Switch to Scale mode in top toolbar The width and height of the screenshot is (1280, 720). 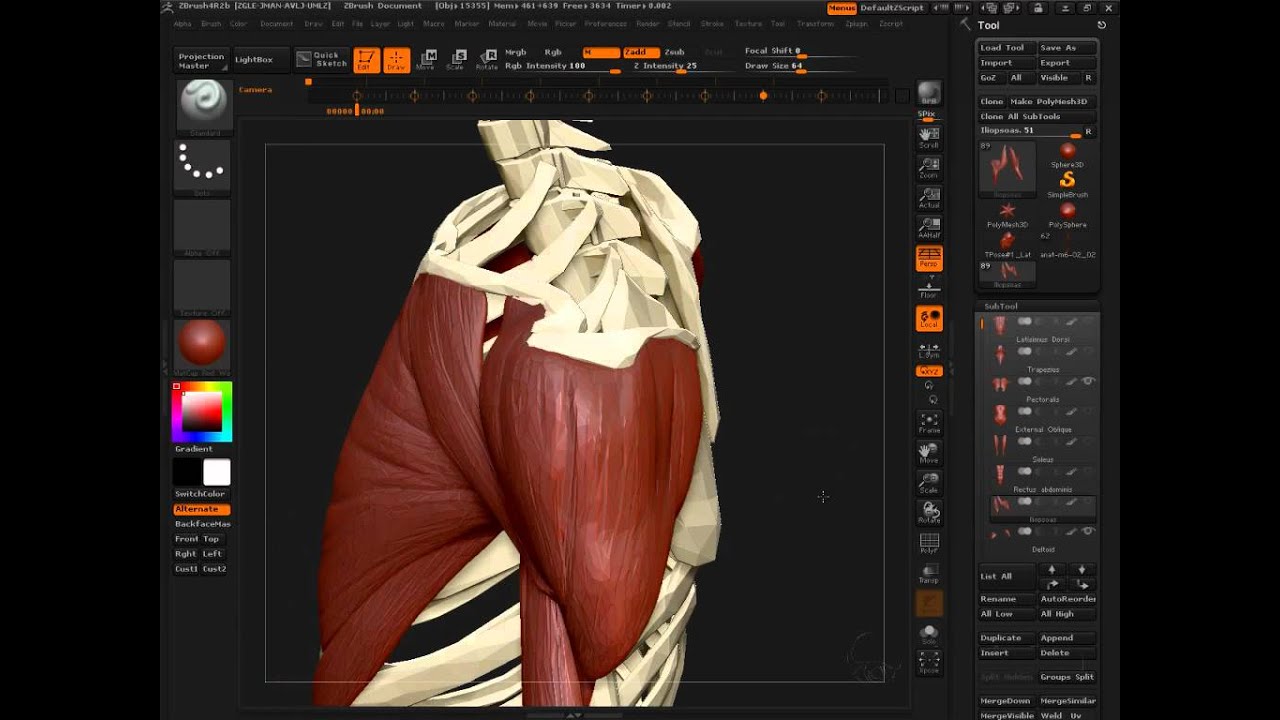[456, 60]
